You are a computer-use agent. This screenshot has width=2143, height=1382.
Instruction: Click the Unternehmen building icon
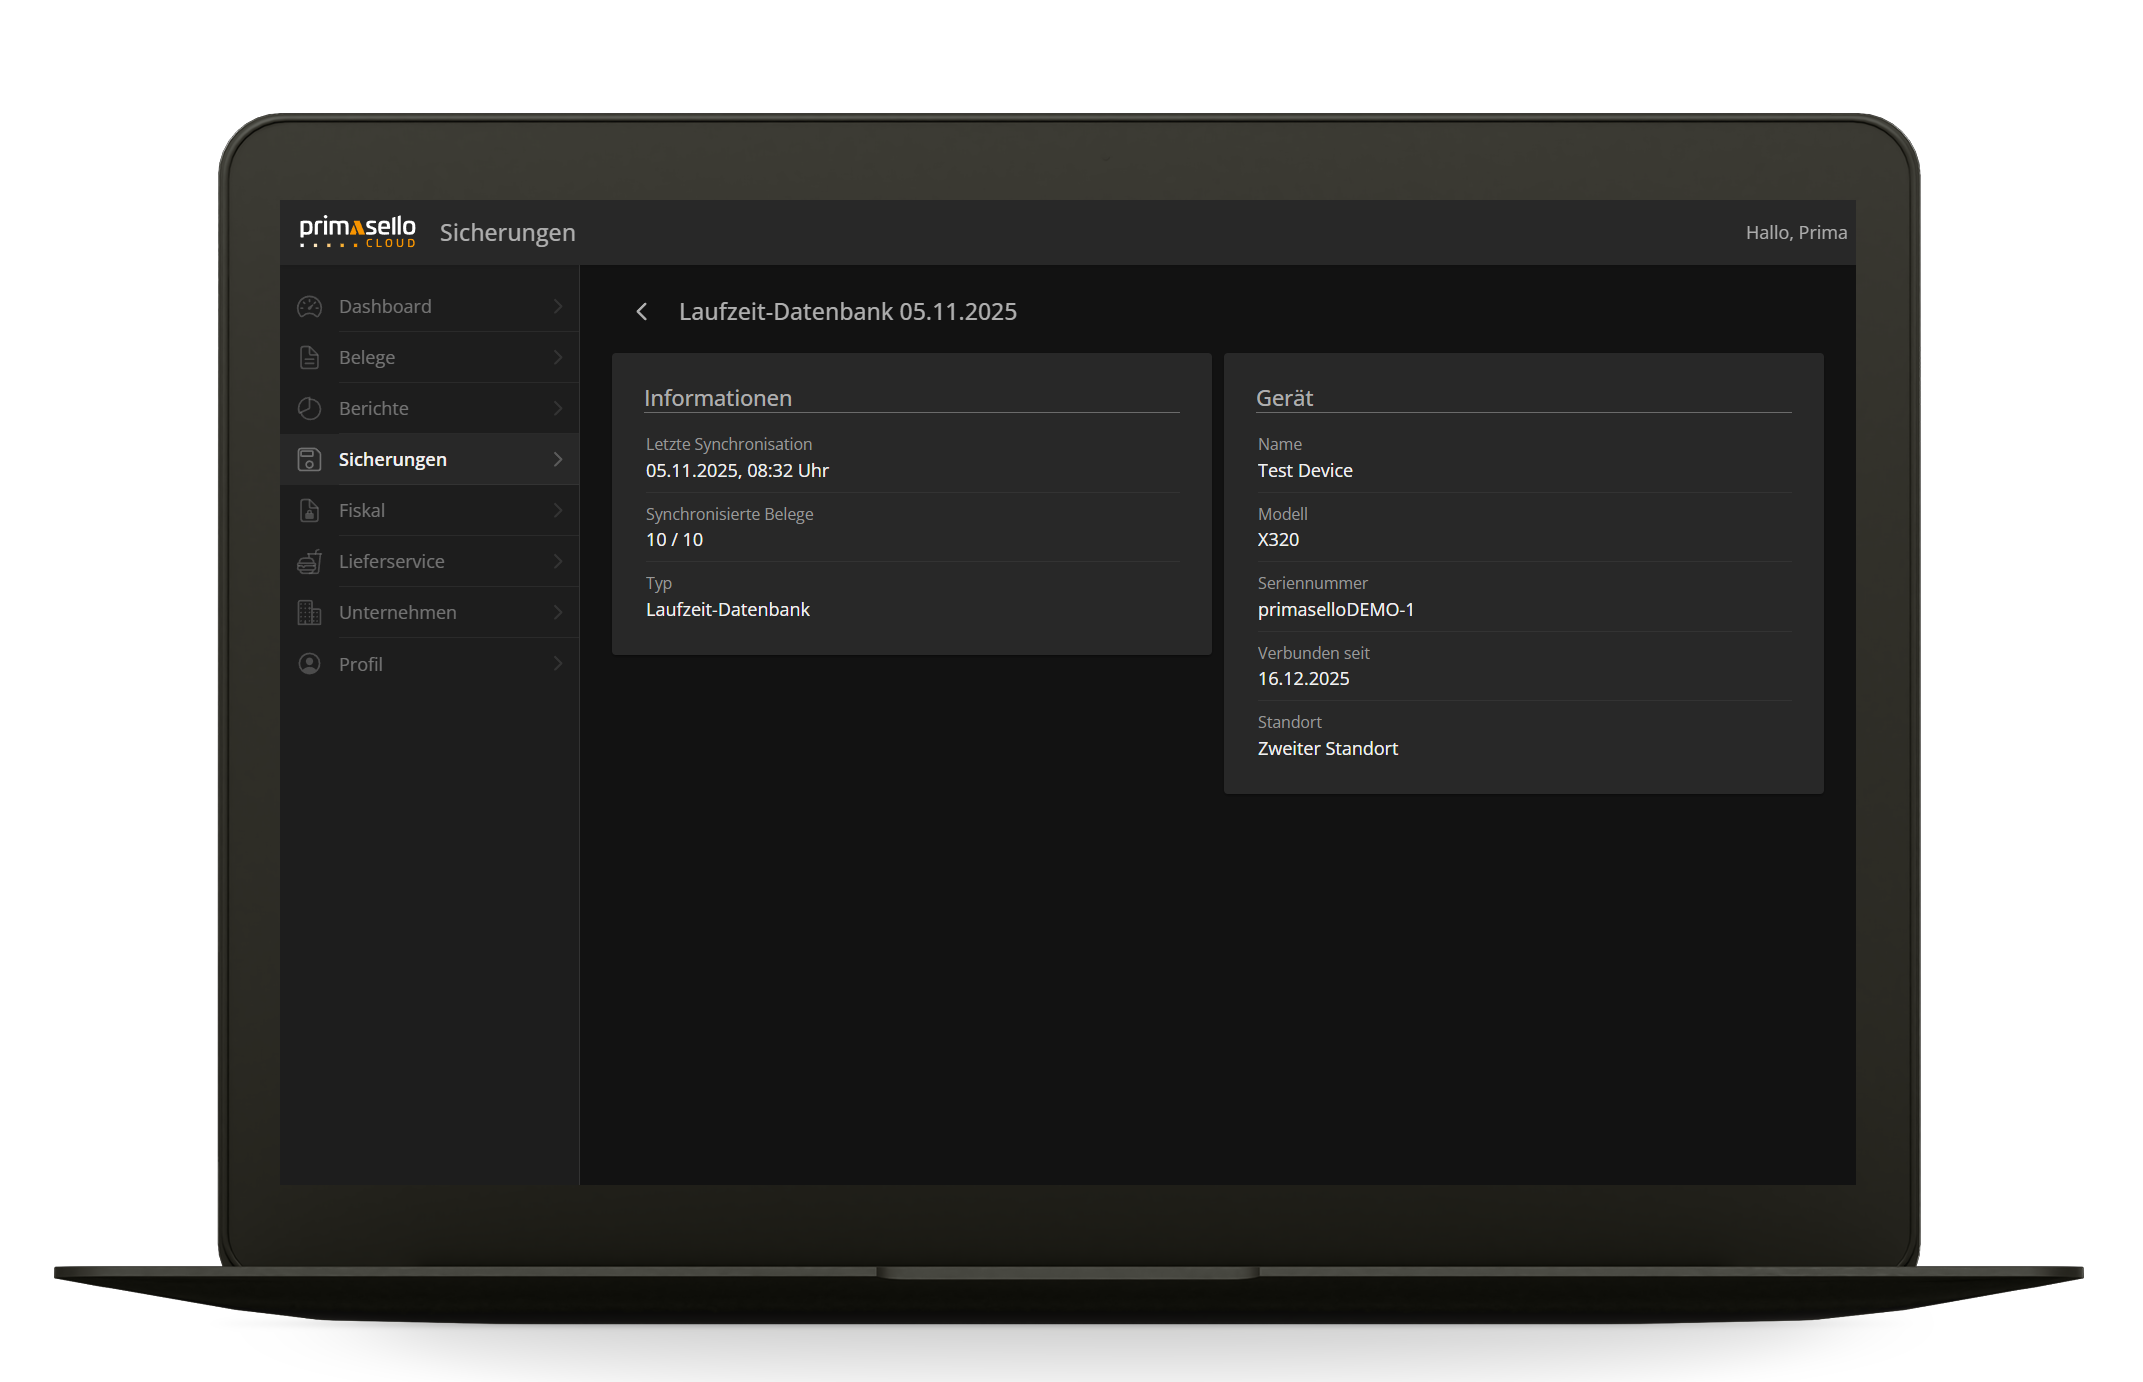point(310,613)
